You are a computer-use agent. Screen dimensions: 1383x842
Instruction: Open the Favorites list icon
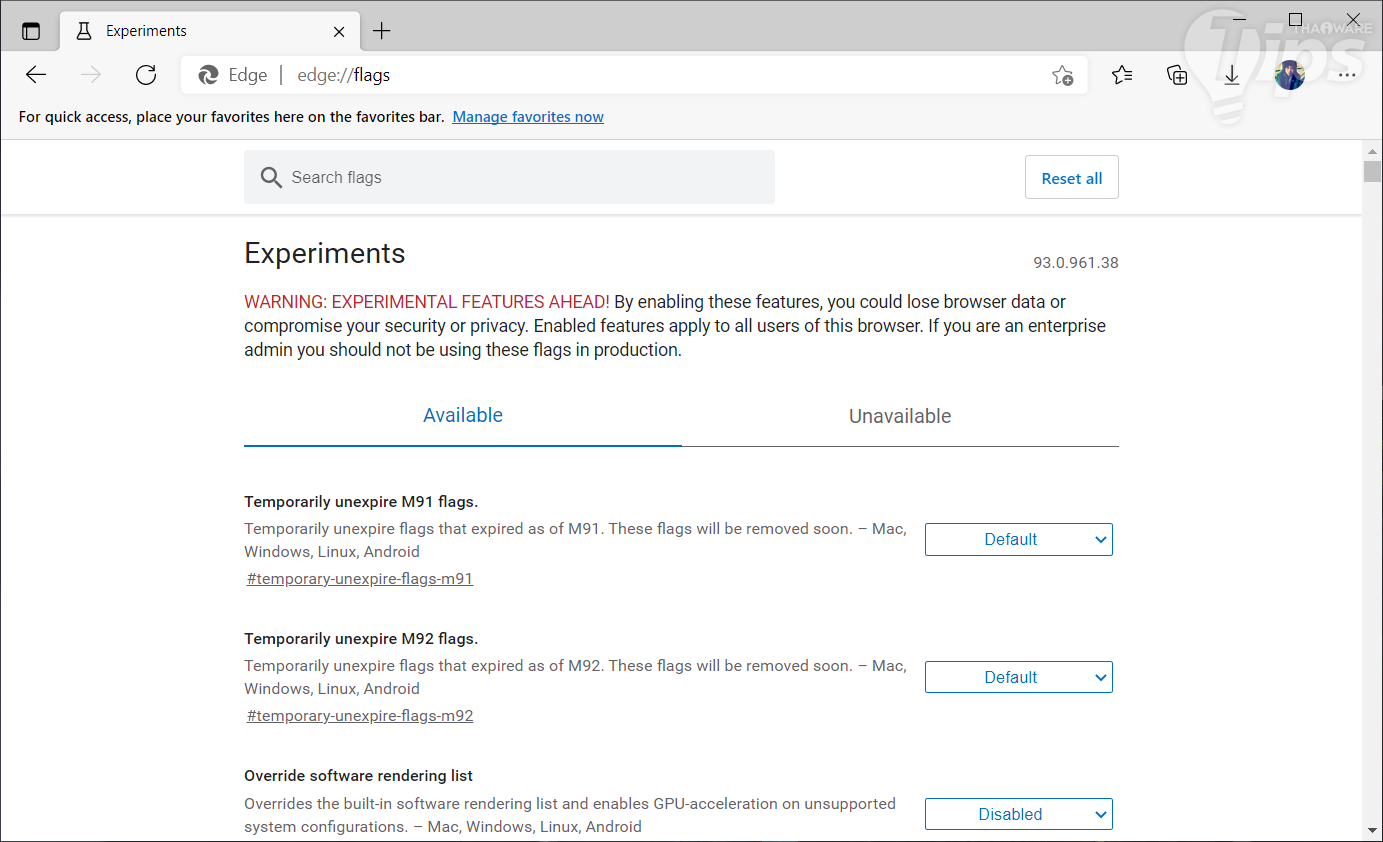click(1122, 75)
